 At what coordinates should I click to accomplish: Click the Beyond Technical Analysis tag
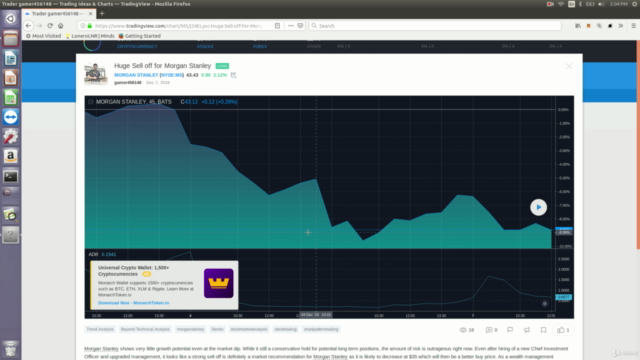(x=145, y=329)
